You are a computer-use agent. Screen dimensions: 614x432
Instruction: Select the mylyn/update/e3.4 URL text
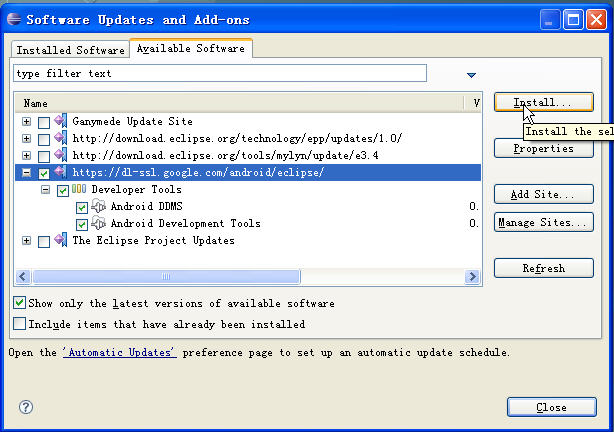pos(226,155)
